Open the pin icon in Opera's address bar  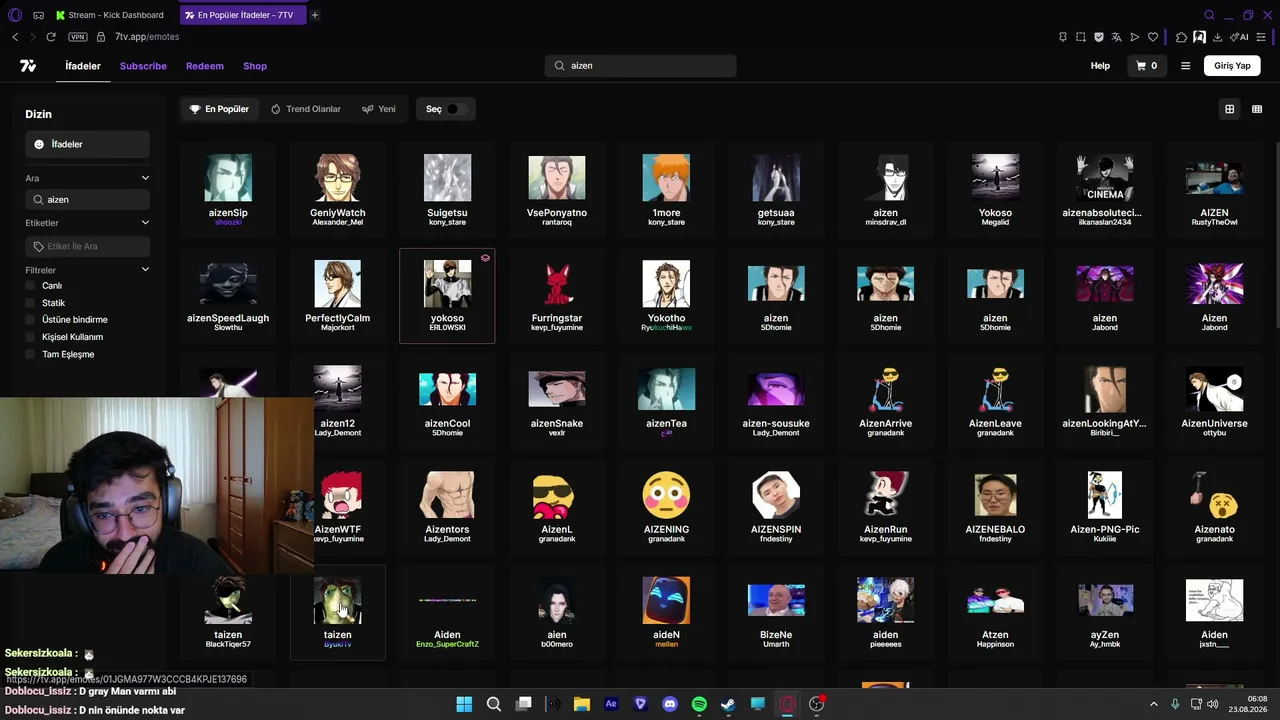[1063, 37]
